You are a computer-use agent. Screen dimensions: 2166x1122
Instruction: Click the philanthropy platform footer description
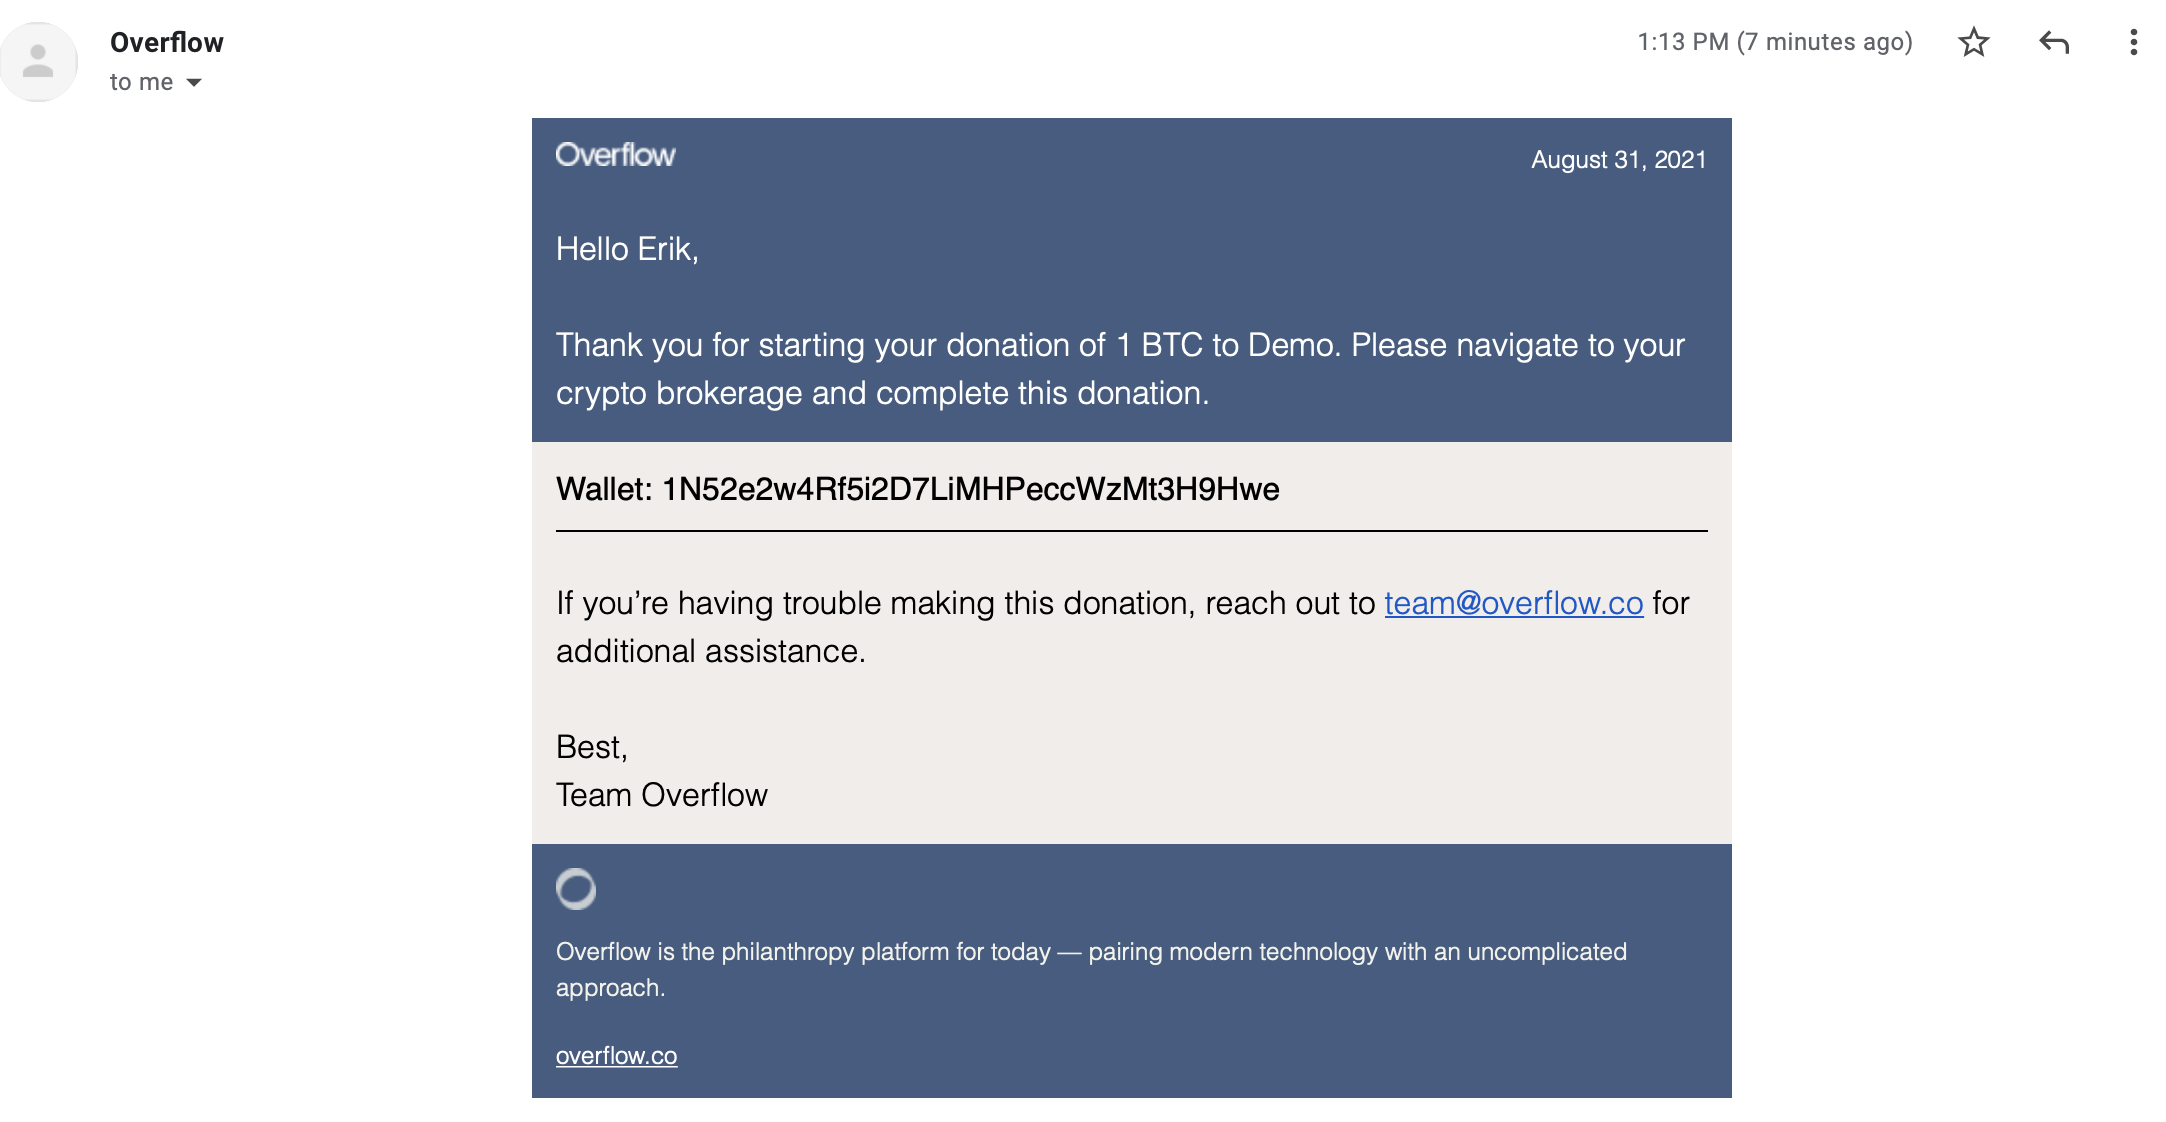(x=1091, y=969)
